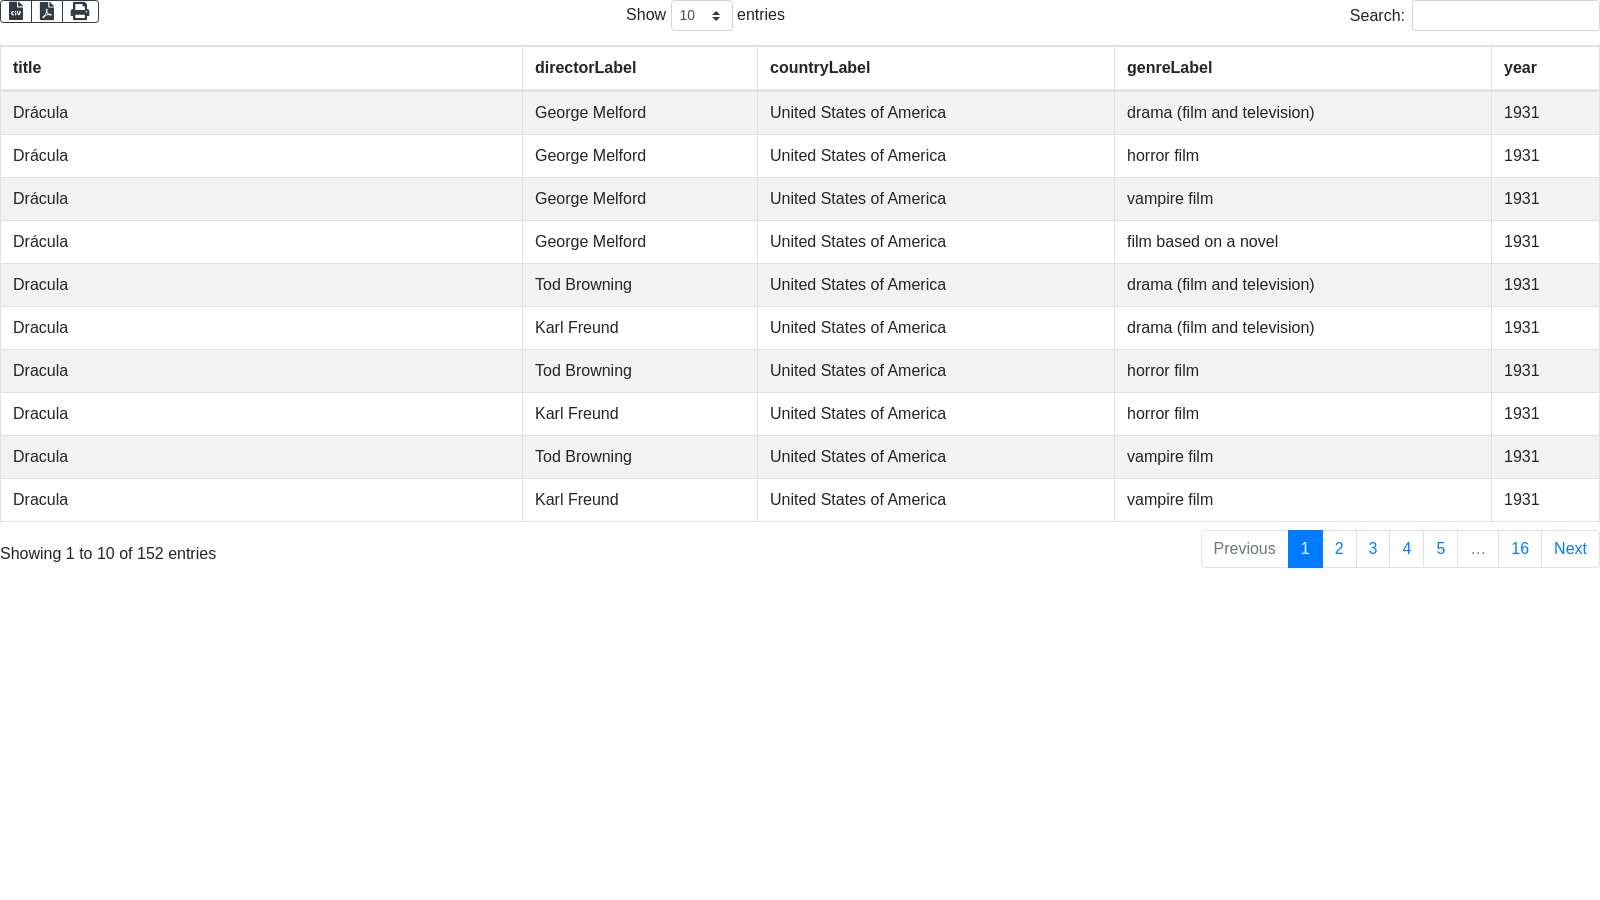
Task: Sort table by genreLabel header
Action: 1169,68
